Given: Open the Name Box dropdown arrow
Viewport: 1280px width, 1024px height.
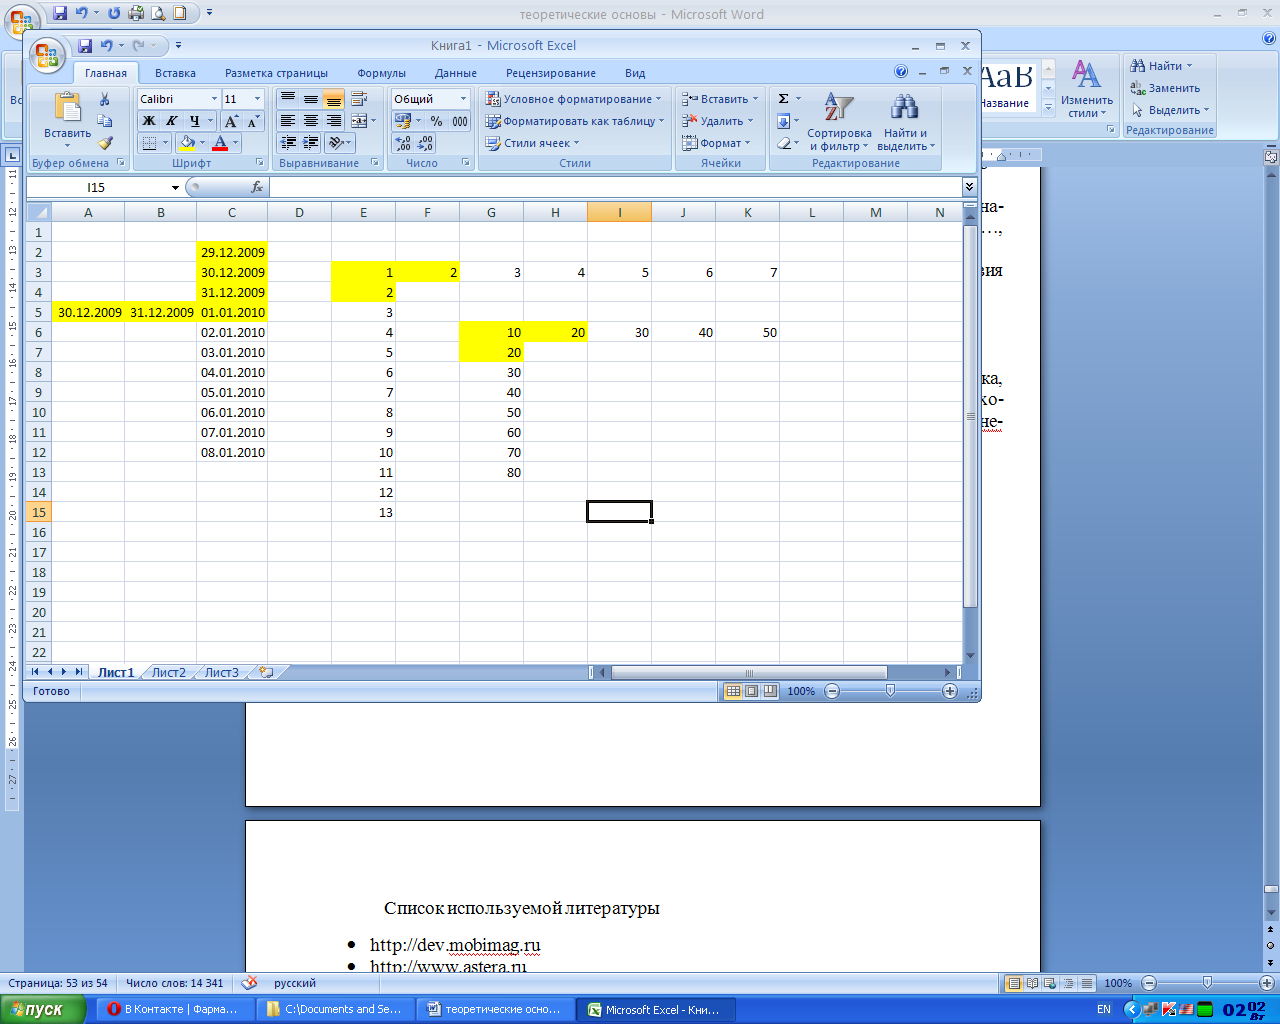Looking at the screenshot, I should pos(175,187).
